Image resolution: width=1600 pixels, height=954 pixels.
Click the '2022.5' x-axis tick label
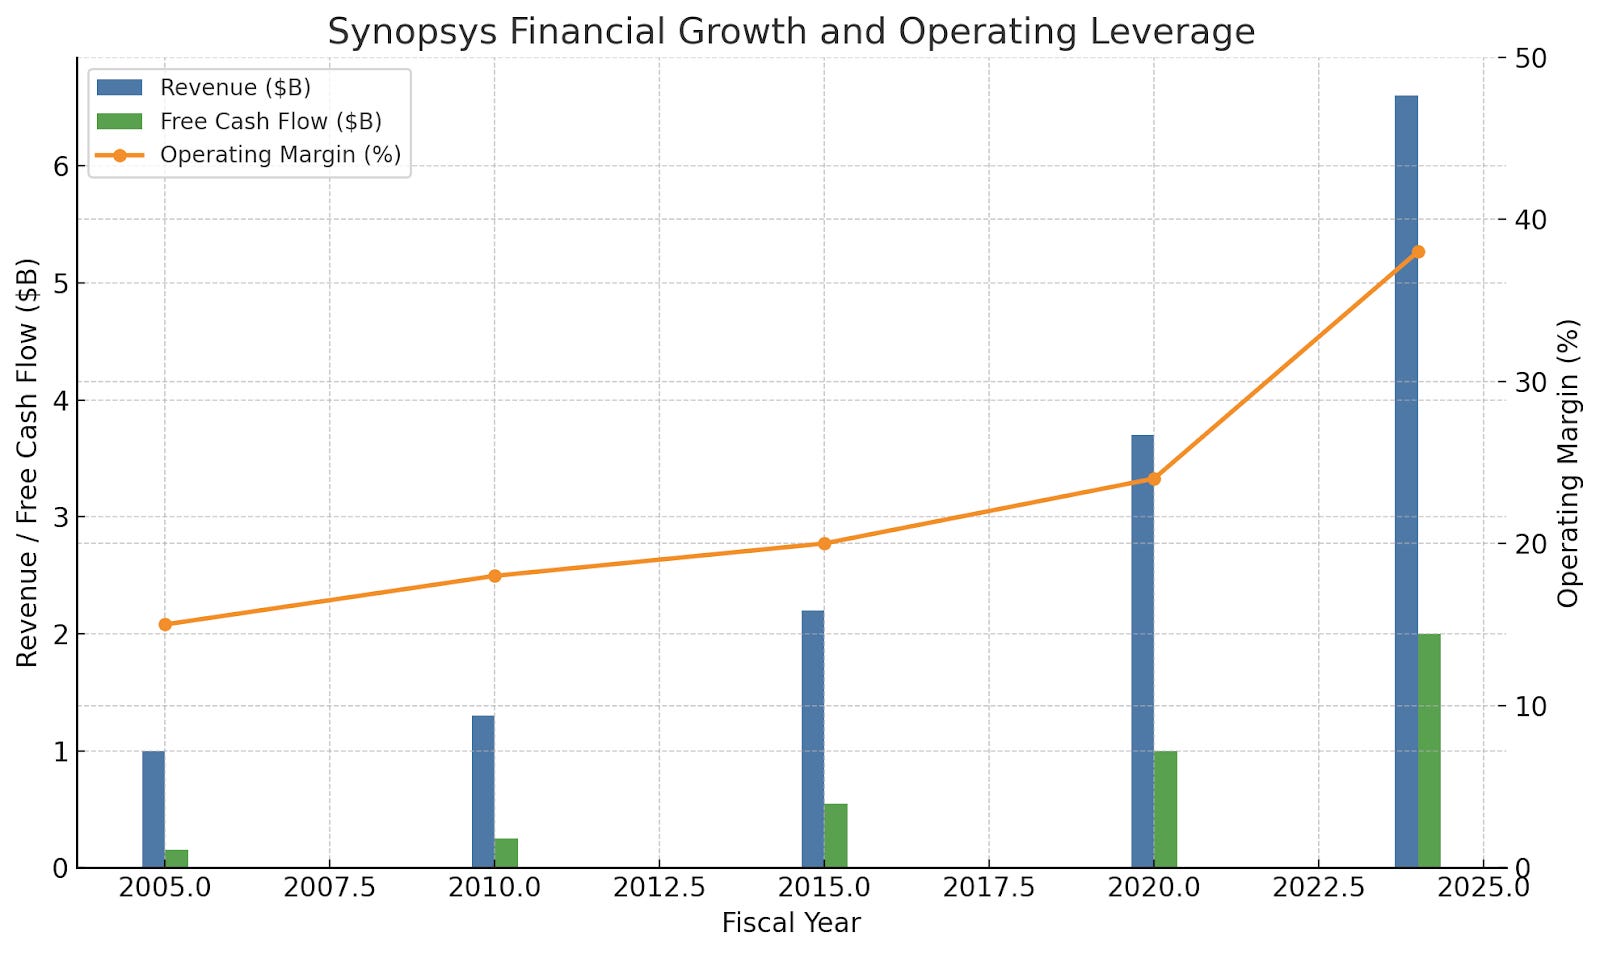1319,888
